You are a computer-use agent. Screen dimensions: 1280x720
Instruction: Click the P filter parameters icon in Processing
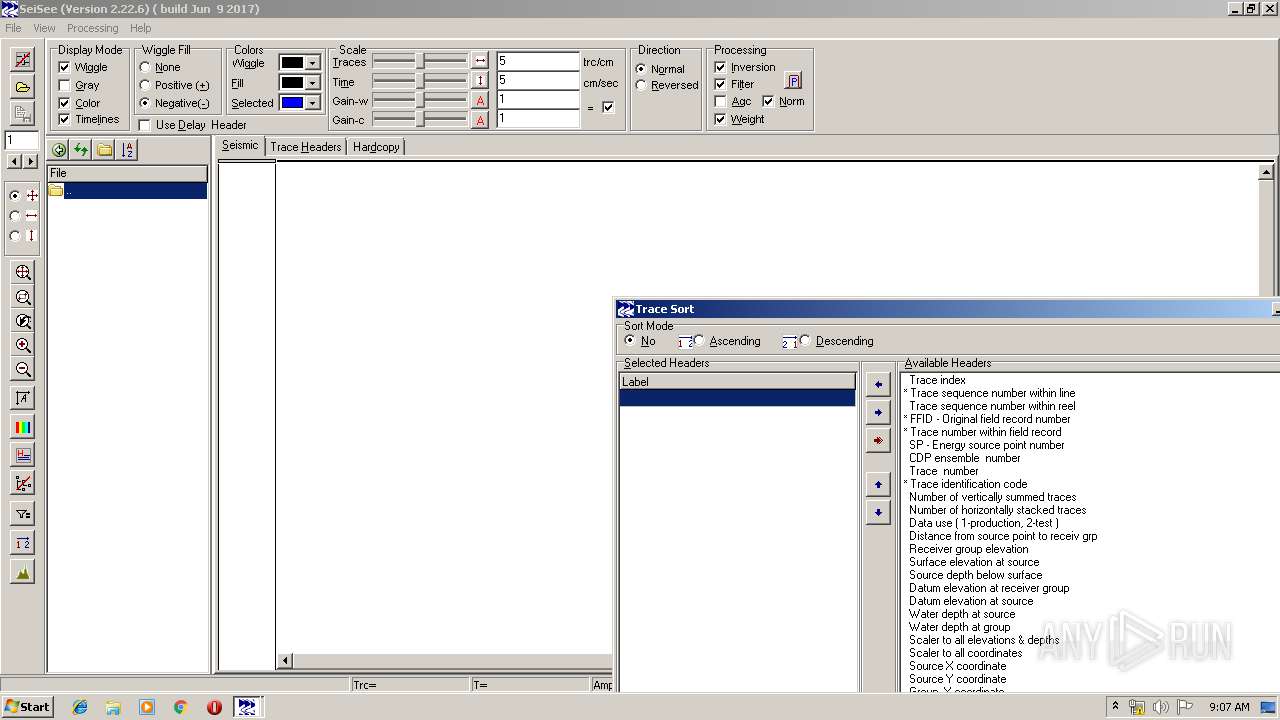pyautogui.click(x=793, y=81)
